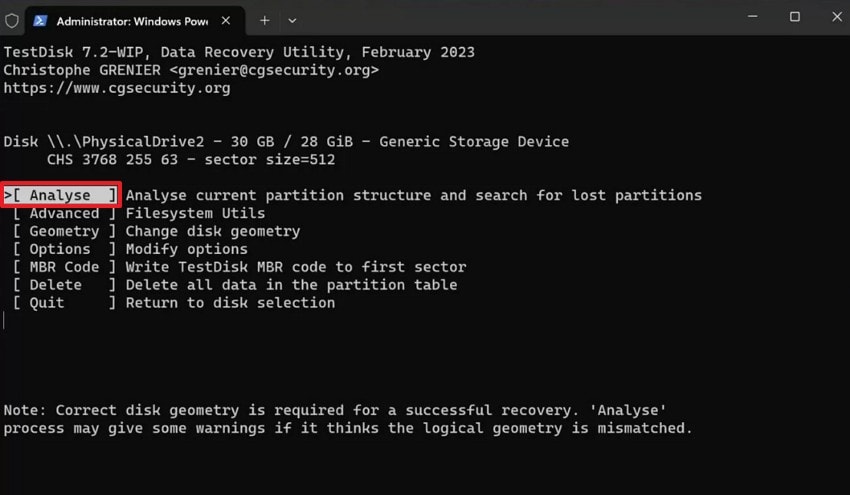Screen dimensions: 850x495
Task: Open a new terminal tab
Action: (265, 20)
